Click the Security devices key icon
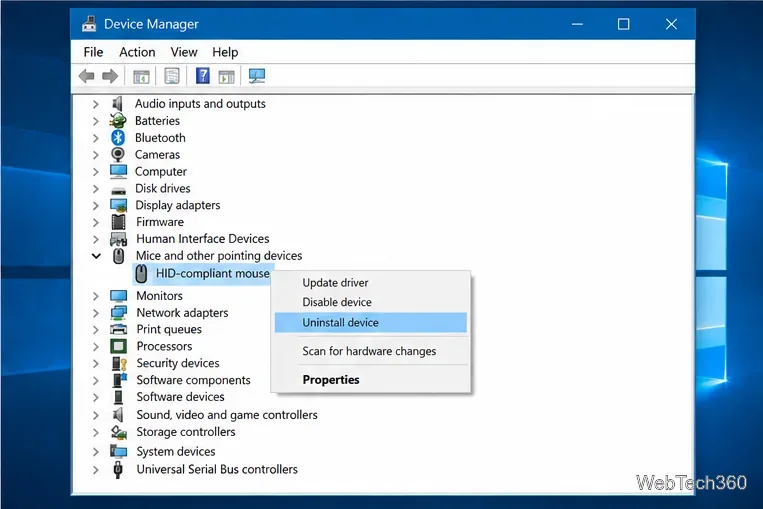 [119, 364]
